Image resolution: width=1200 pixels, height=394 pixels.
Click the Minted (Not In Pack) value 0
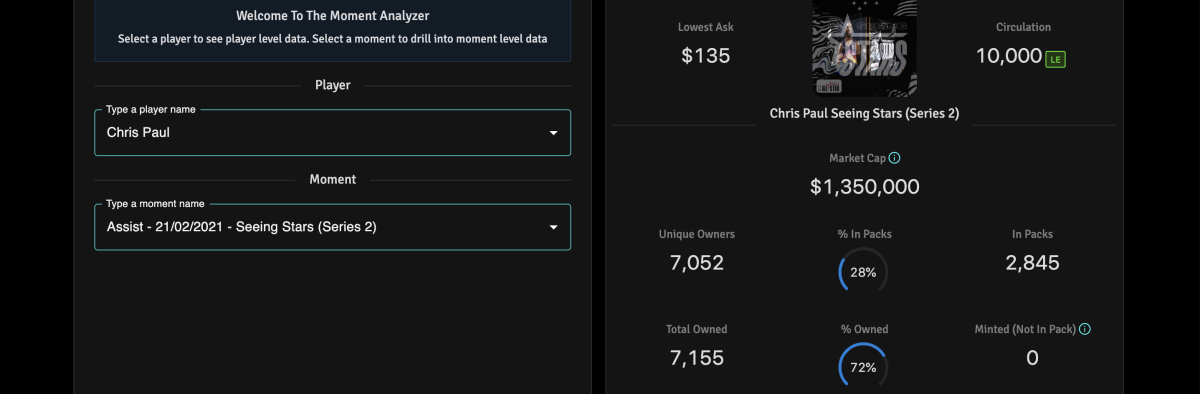(1032, 358)
